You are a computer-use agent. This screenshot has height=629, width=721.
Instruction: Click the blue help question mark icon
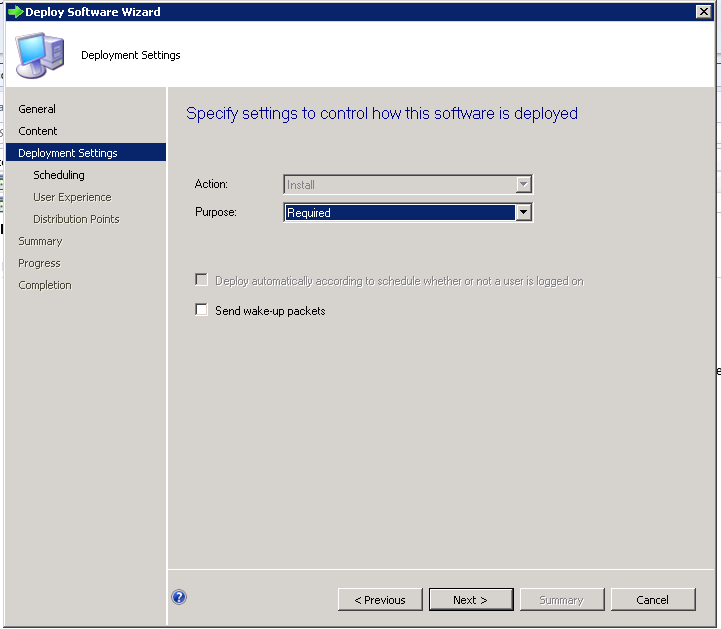(179, 597)
